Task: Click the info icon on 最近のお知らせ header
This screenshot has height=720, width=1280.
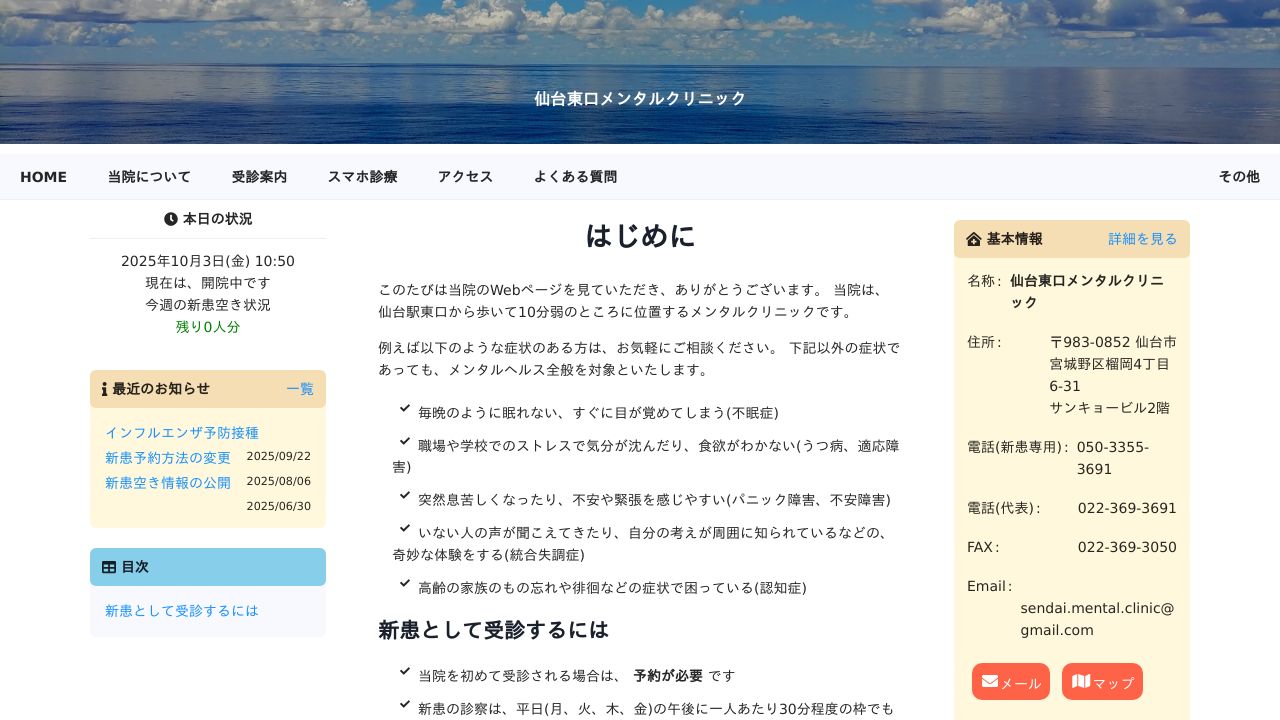Action: (103, 389)
